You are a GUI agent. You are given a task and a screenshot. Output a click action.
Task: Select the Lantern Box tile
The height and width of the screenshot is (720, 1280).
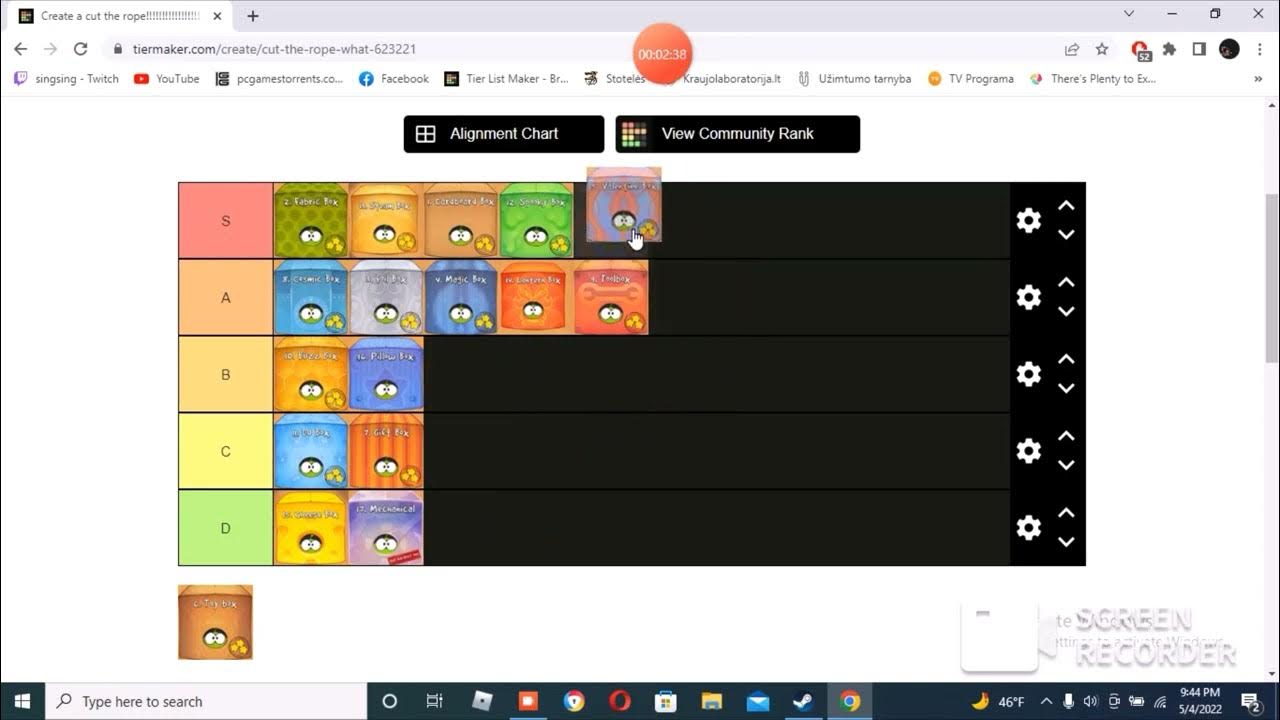536,297
